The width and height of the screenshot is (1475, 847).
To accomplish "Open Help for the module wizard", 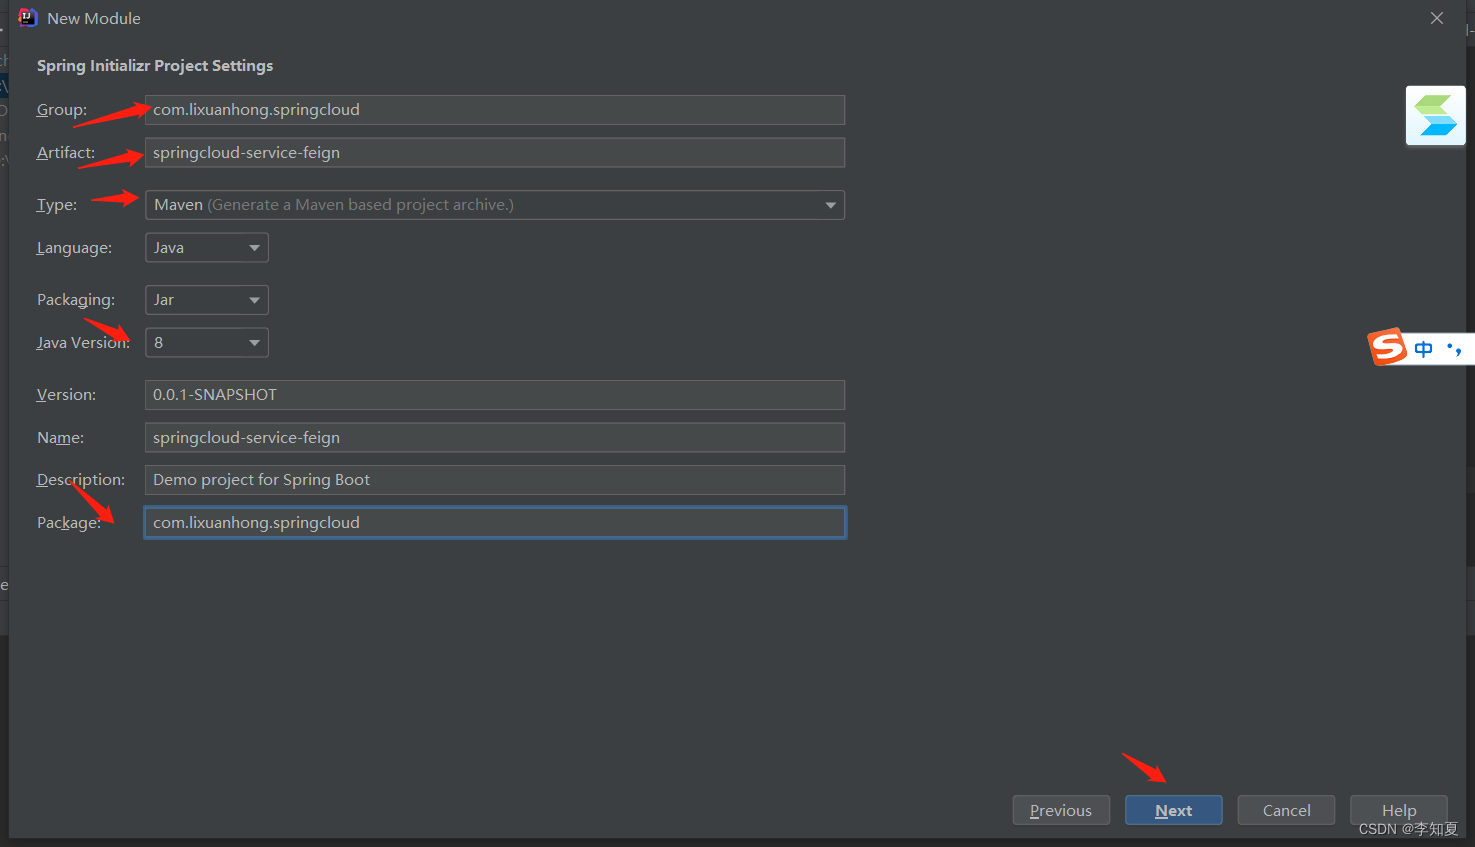I will [1399, 810].
